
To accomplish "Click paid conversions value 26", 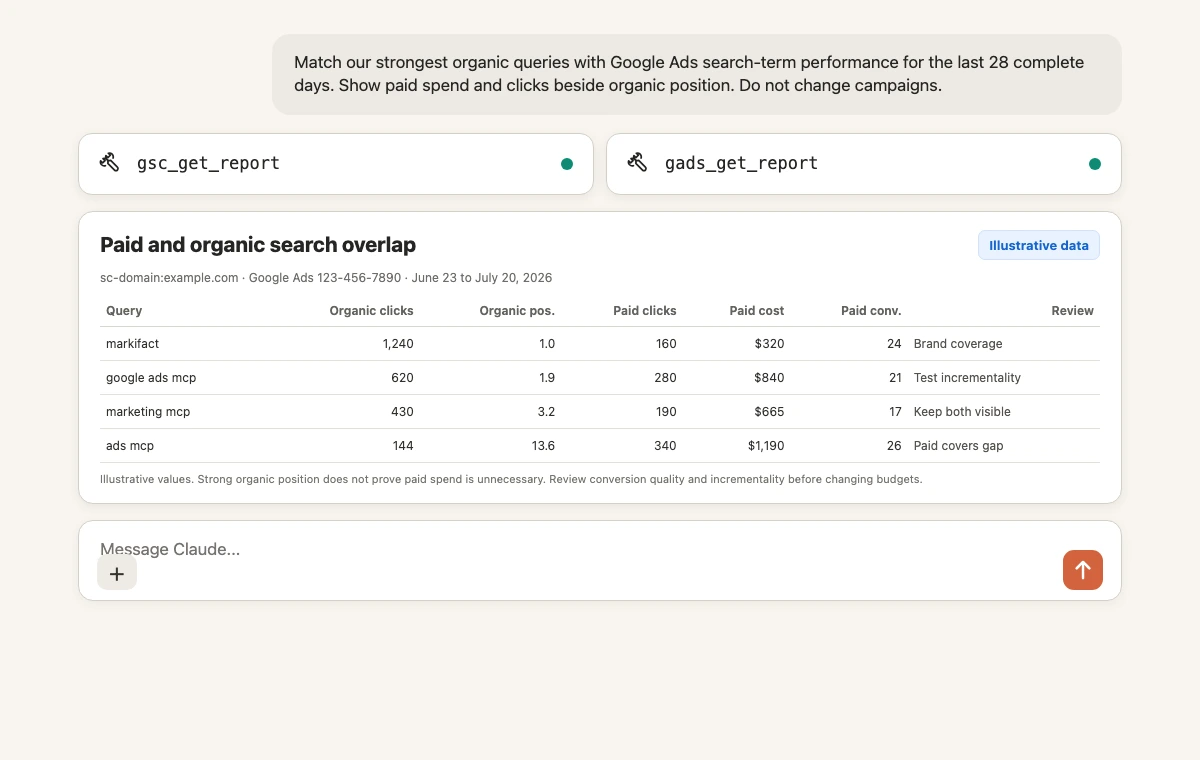I will click(894, 446).
